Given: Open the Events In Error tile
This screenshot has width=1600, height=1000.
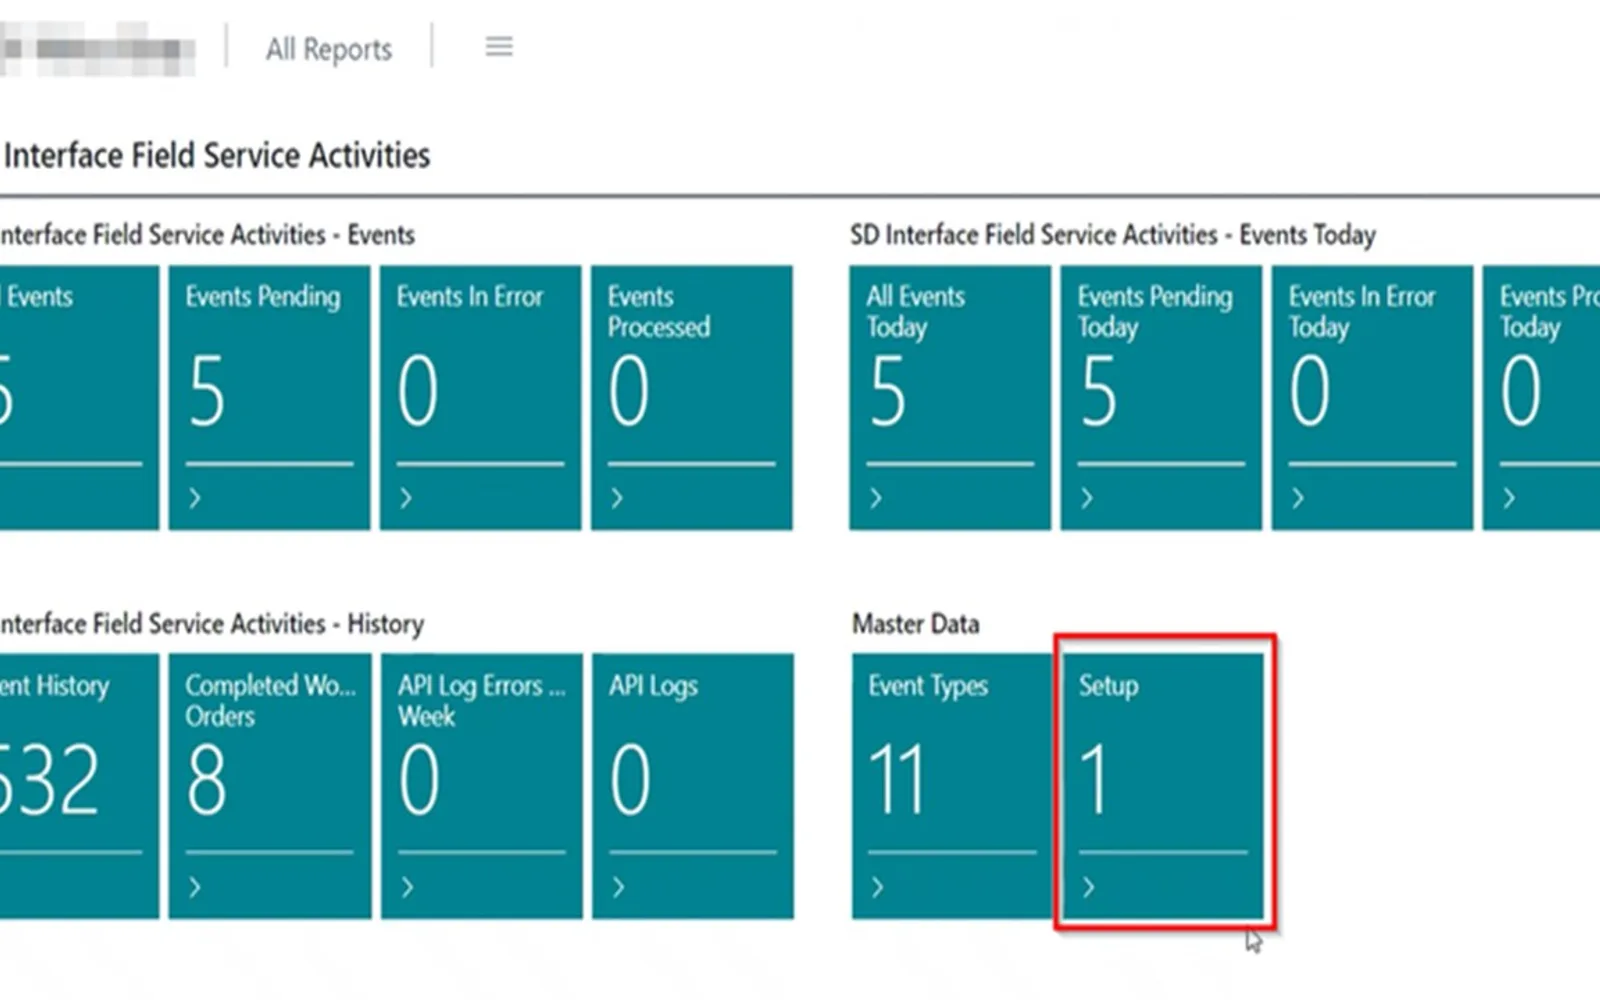Looking at the screenshot, I should point(480,397).
